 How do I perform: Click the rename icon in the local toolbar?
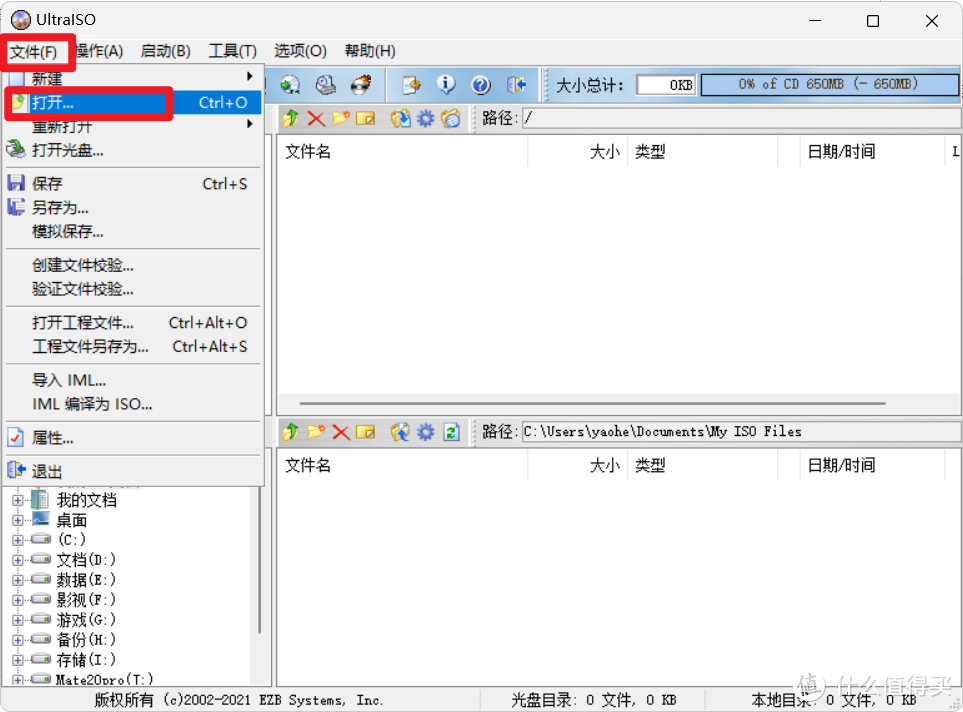click(x=365, y=432)
